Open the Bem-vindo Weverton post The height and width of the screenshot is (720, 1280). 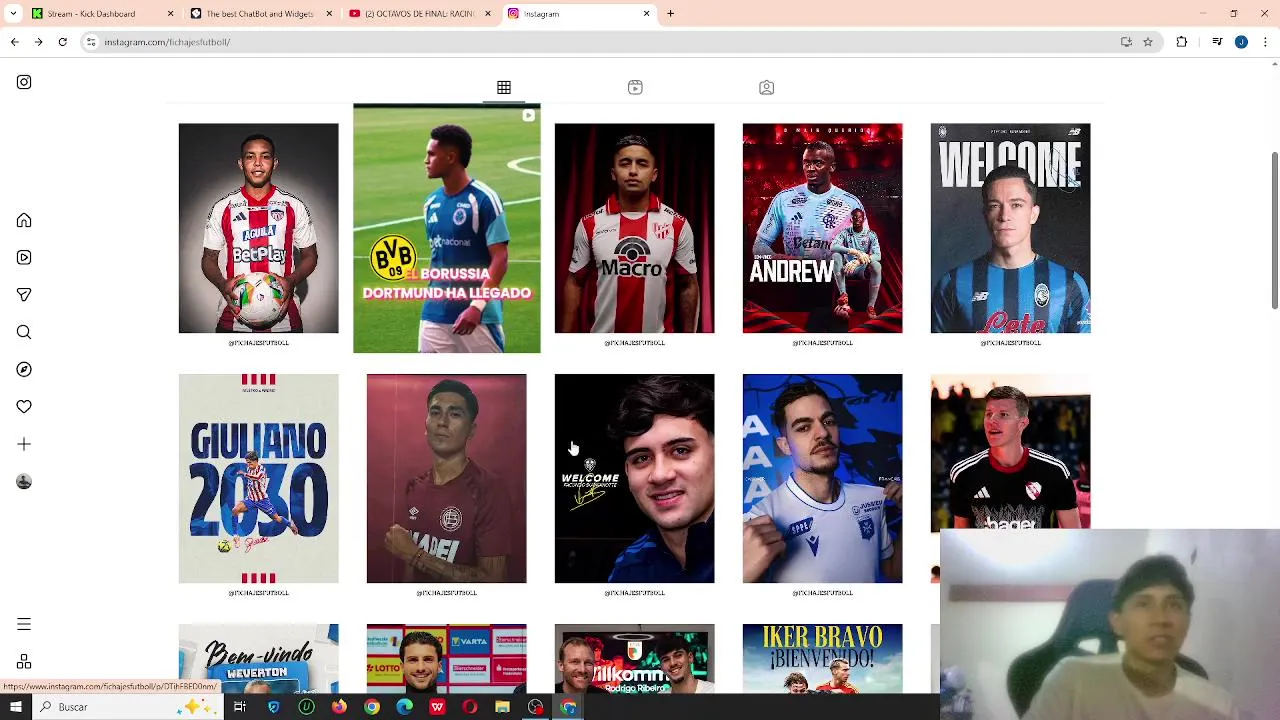[259, 658]
